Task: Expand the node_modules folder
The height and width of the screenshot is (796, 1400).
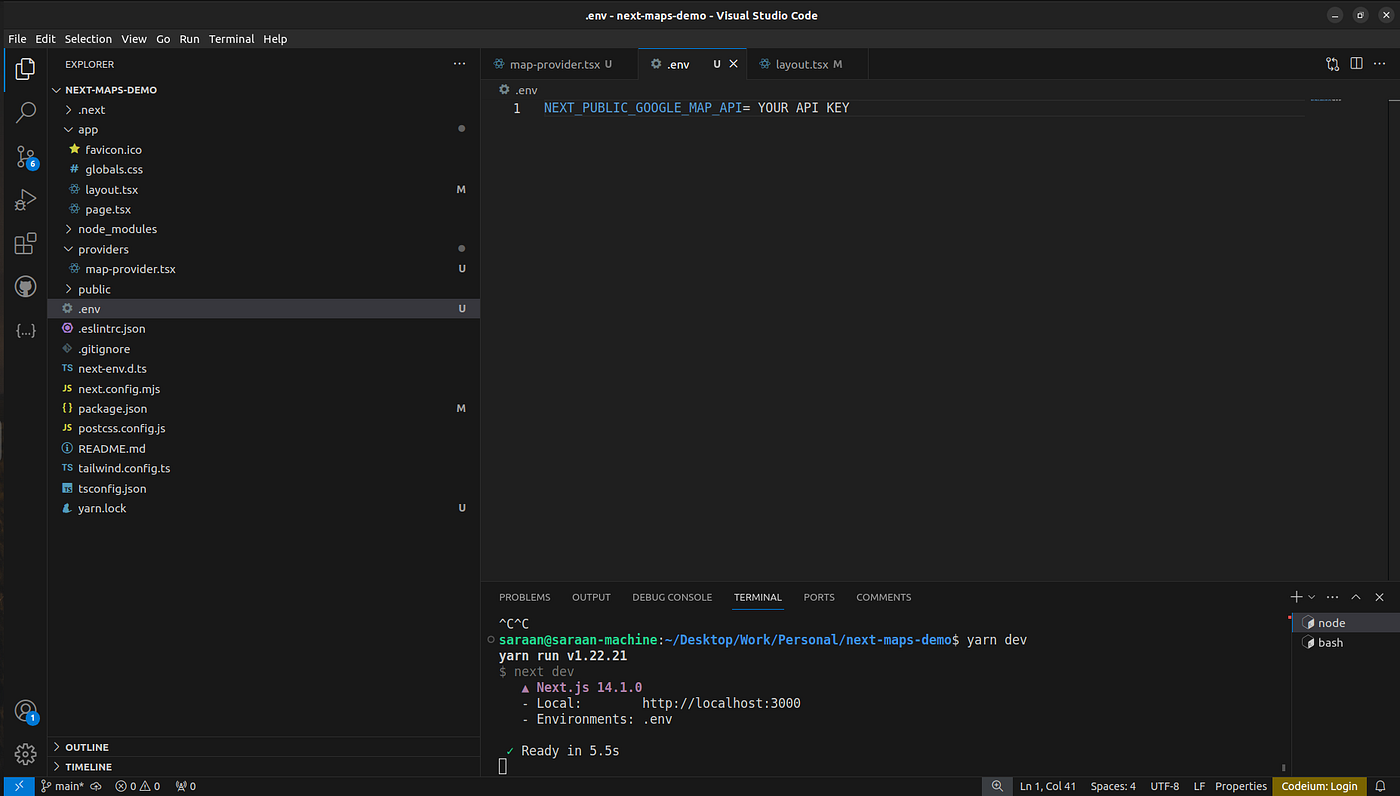Action: pos(264,229)
